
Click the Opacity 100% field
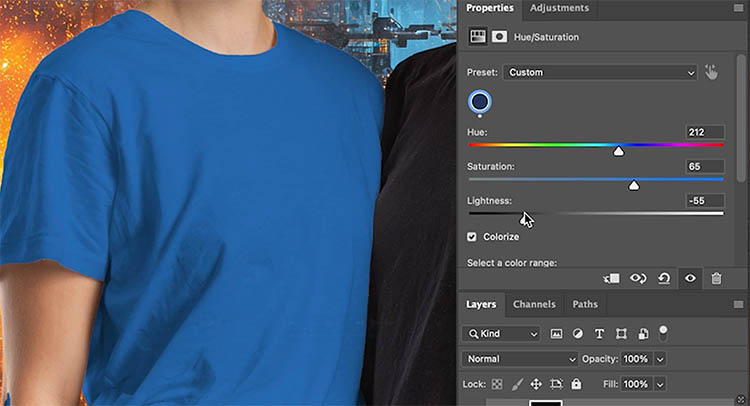coord(636,359)
